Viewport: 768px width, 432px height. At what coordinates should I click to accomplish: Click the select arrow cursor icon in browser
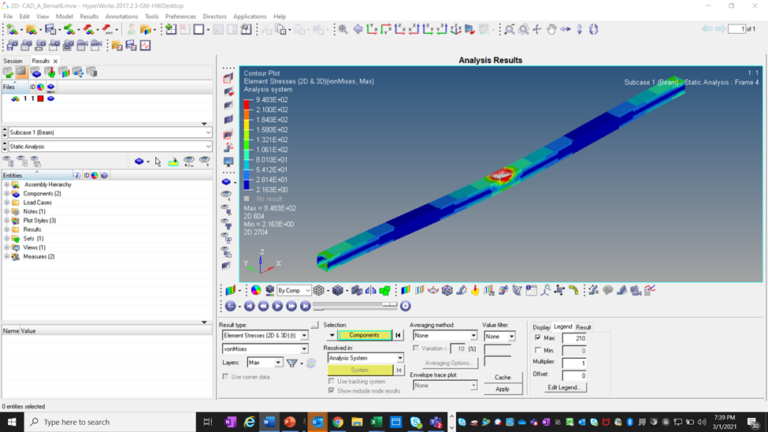(x=158, y=162)
